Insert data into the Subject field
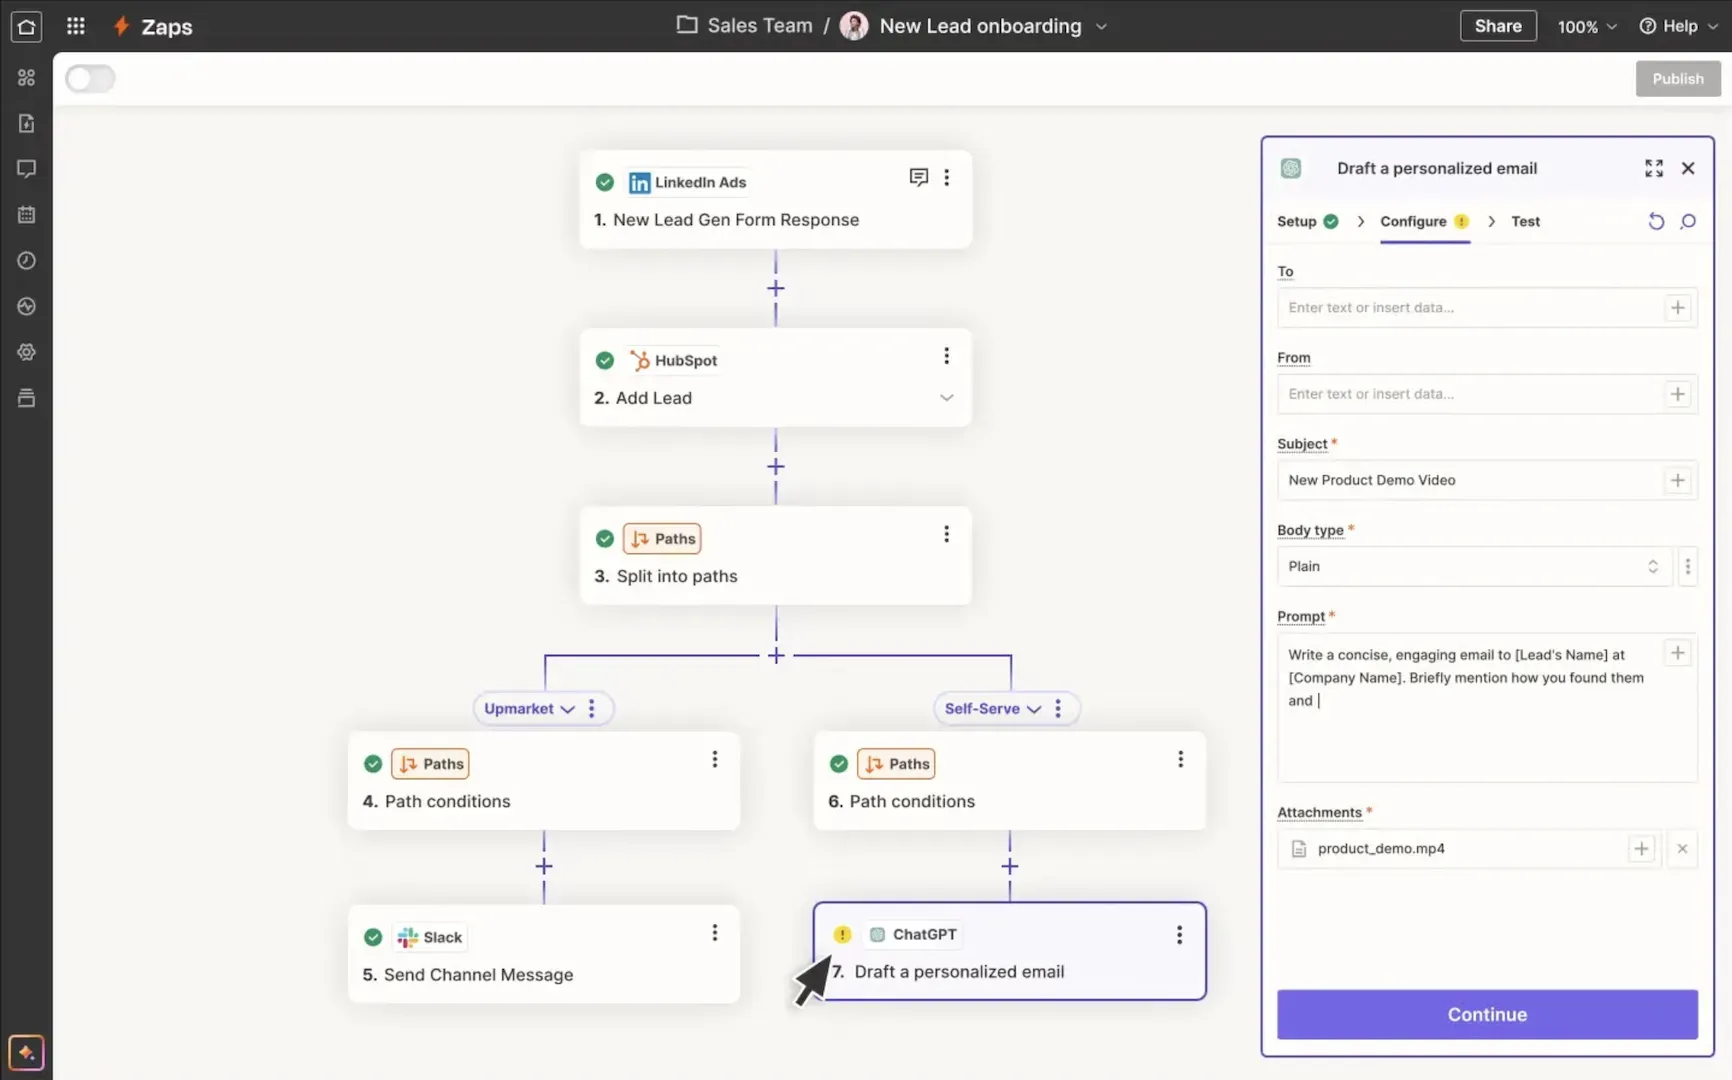Viewport: 1732px width, 1080px height. click(1677, 480)
